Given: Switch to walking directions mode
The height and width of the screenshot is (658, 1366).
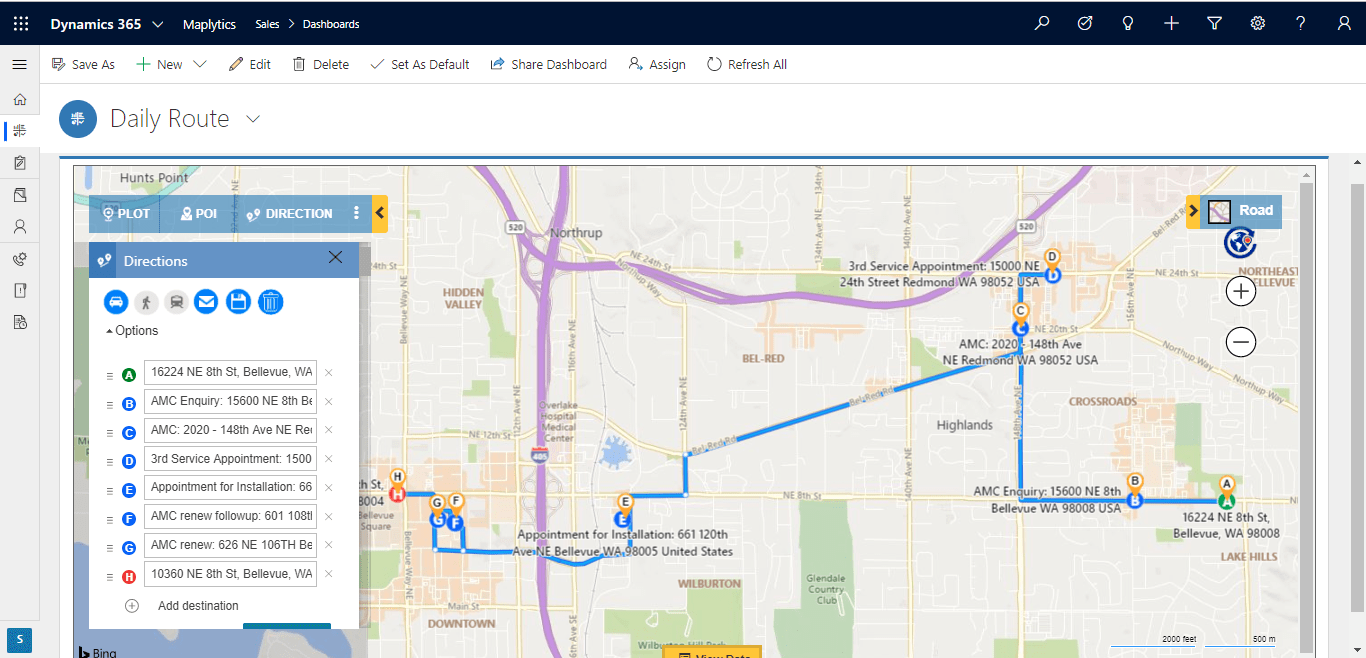Looking at the screenshot, I should pos(146,301).
